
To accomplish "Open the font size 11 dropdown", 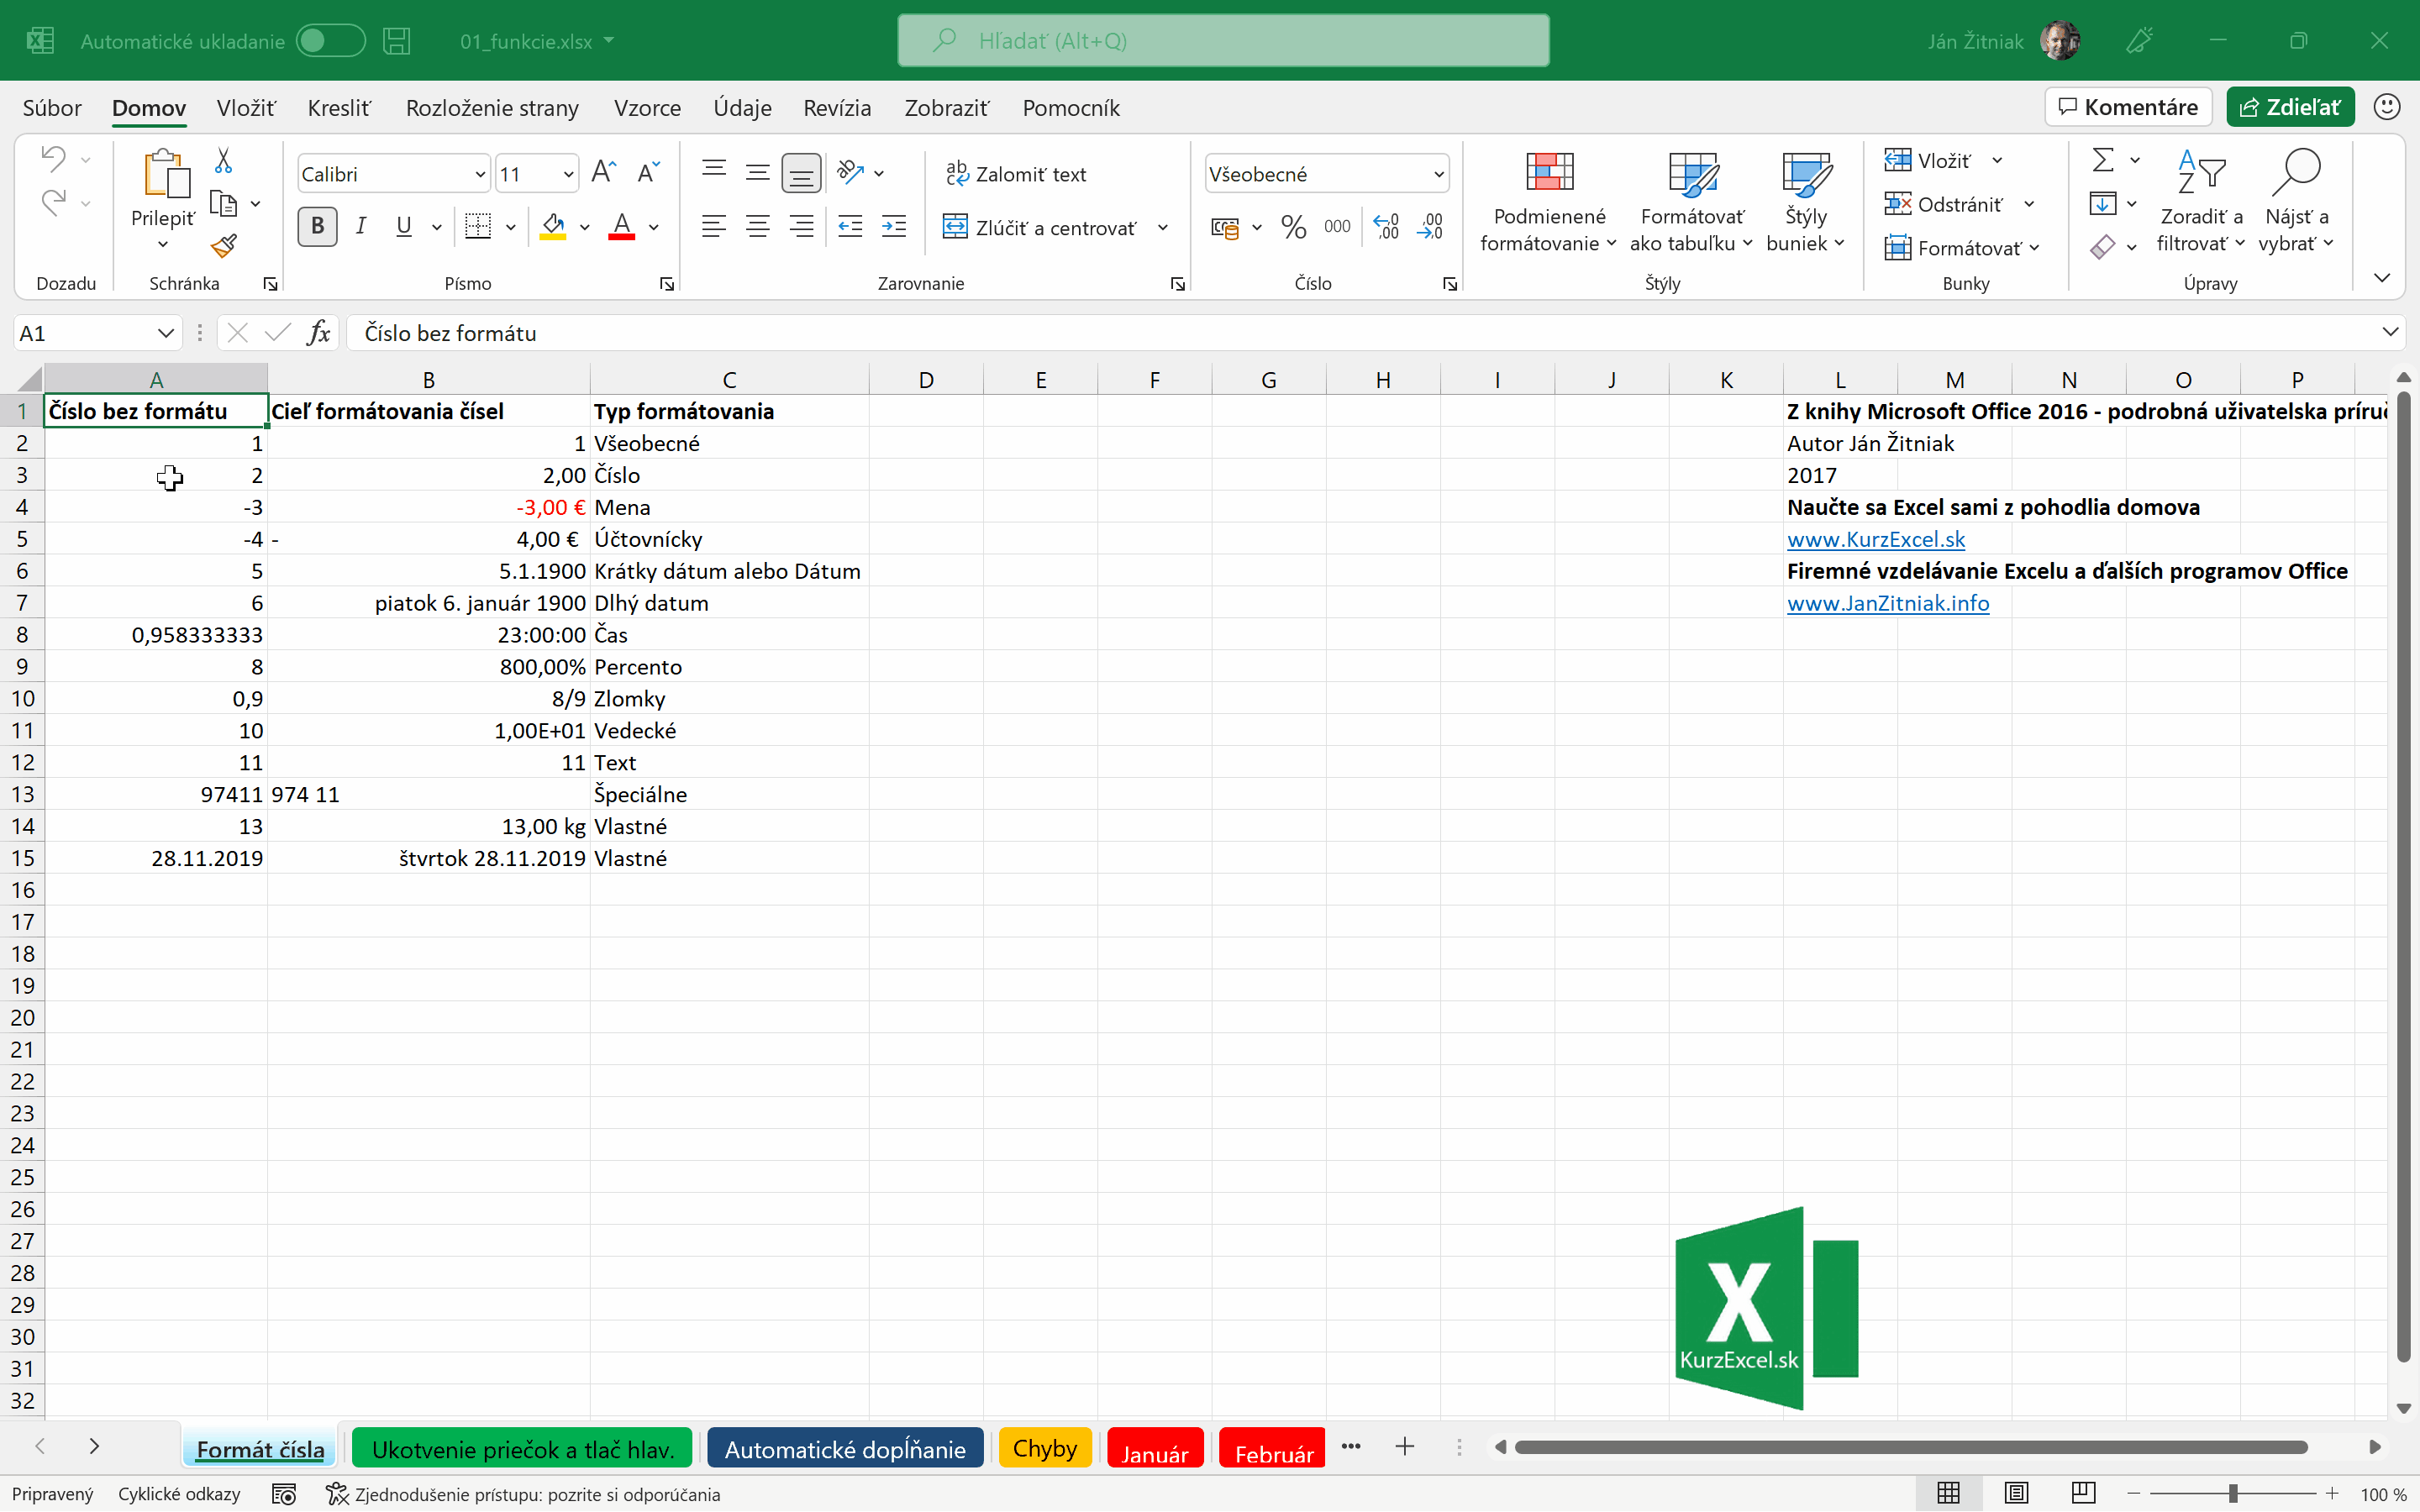I will click(568, 174).
